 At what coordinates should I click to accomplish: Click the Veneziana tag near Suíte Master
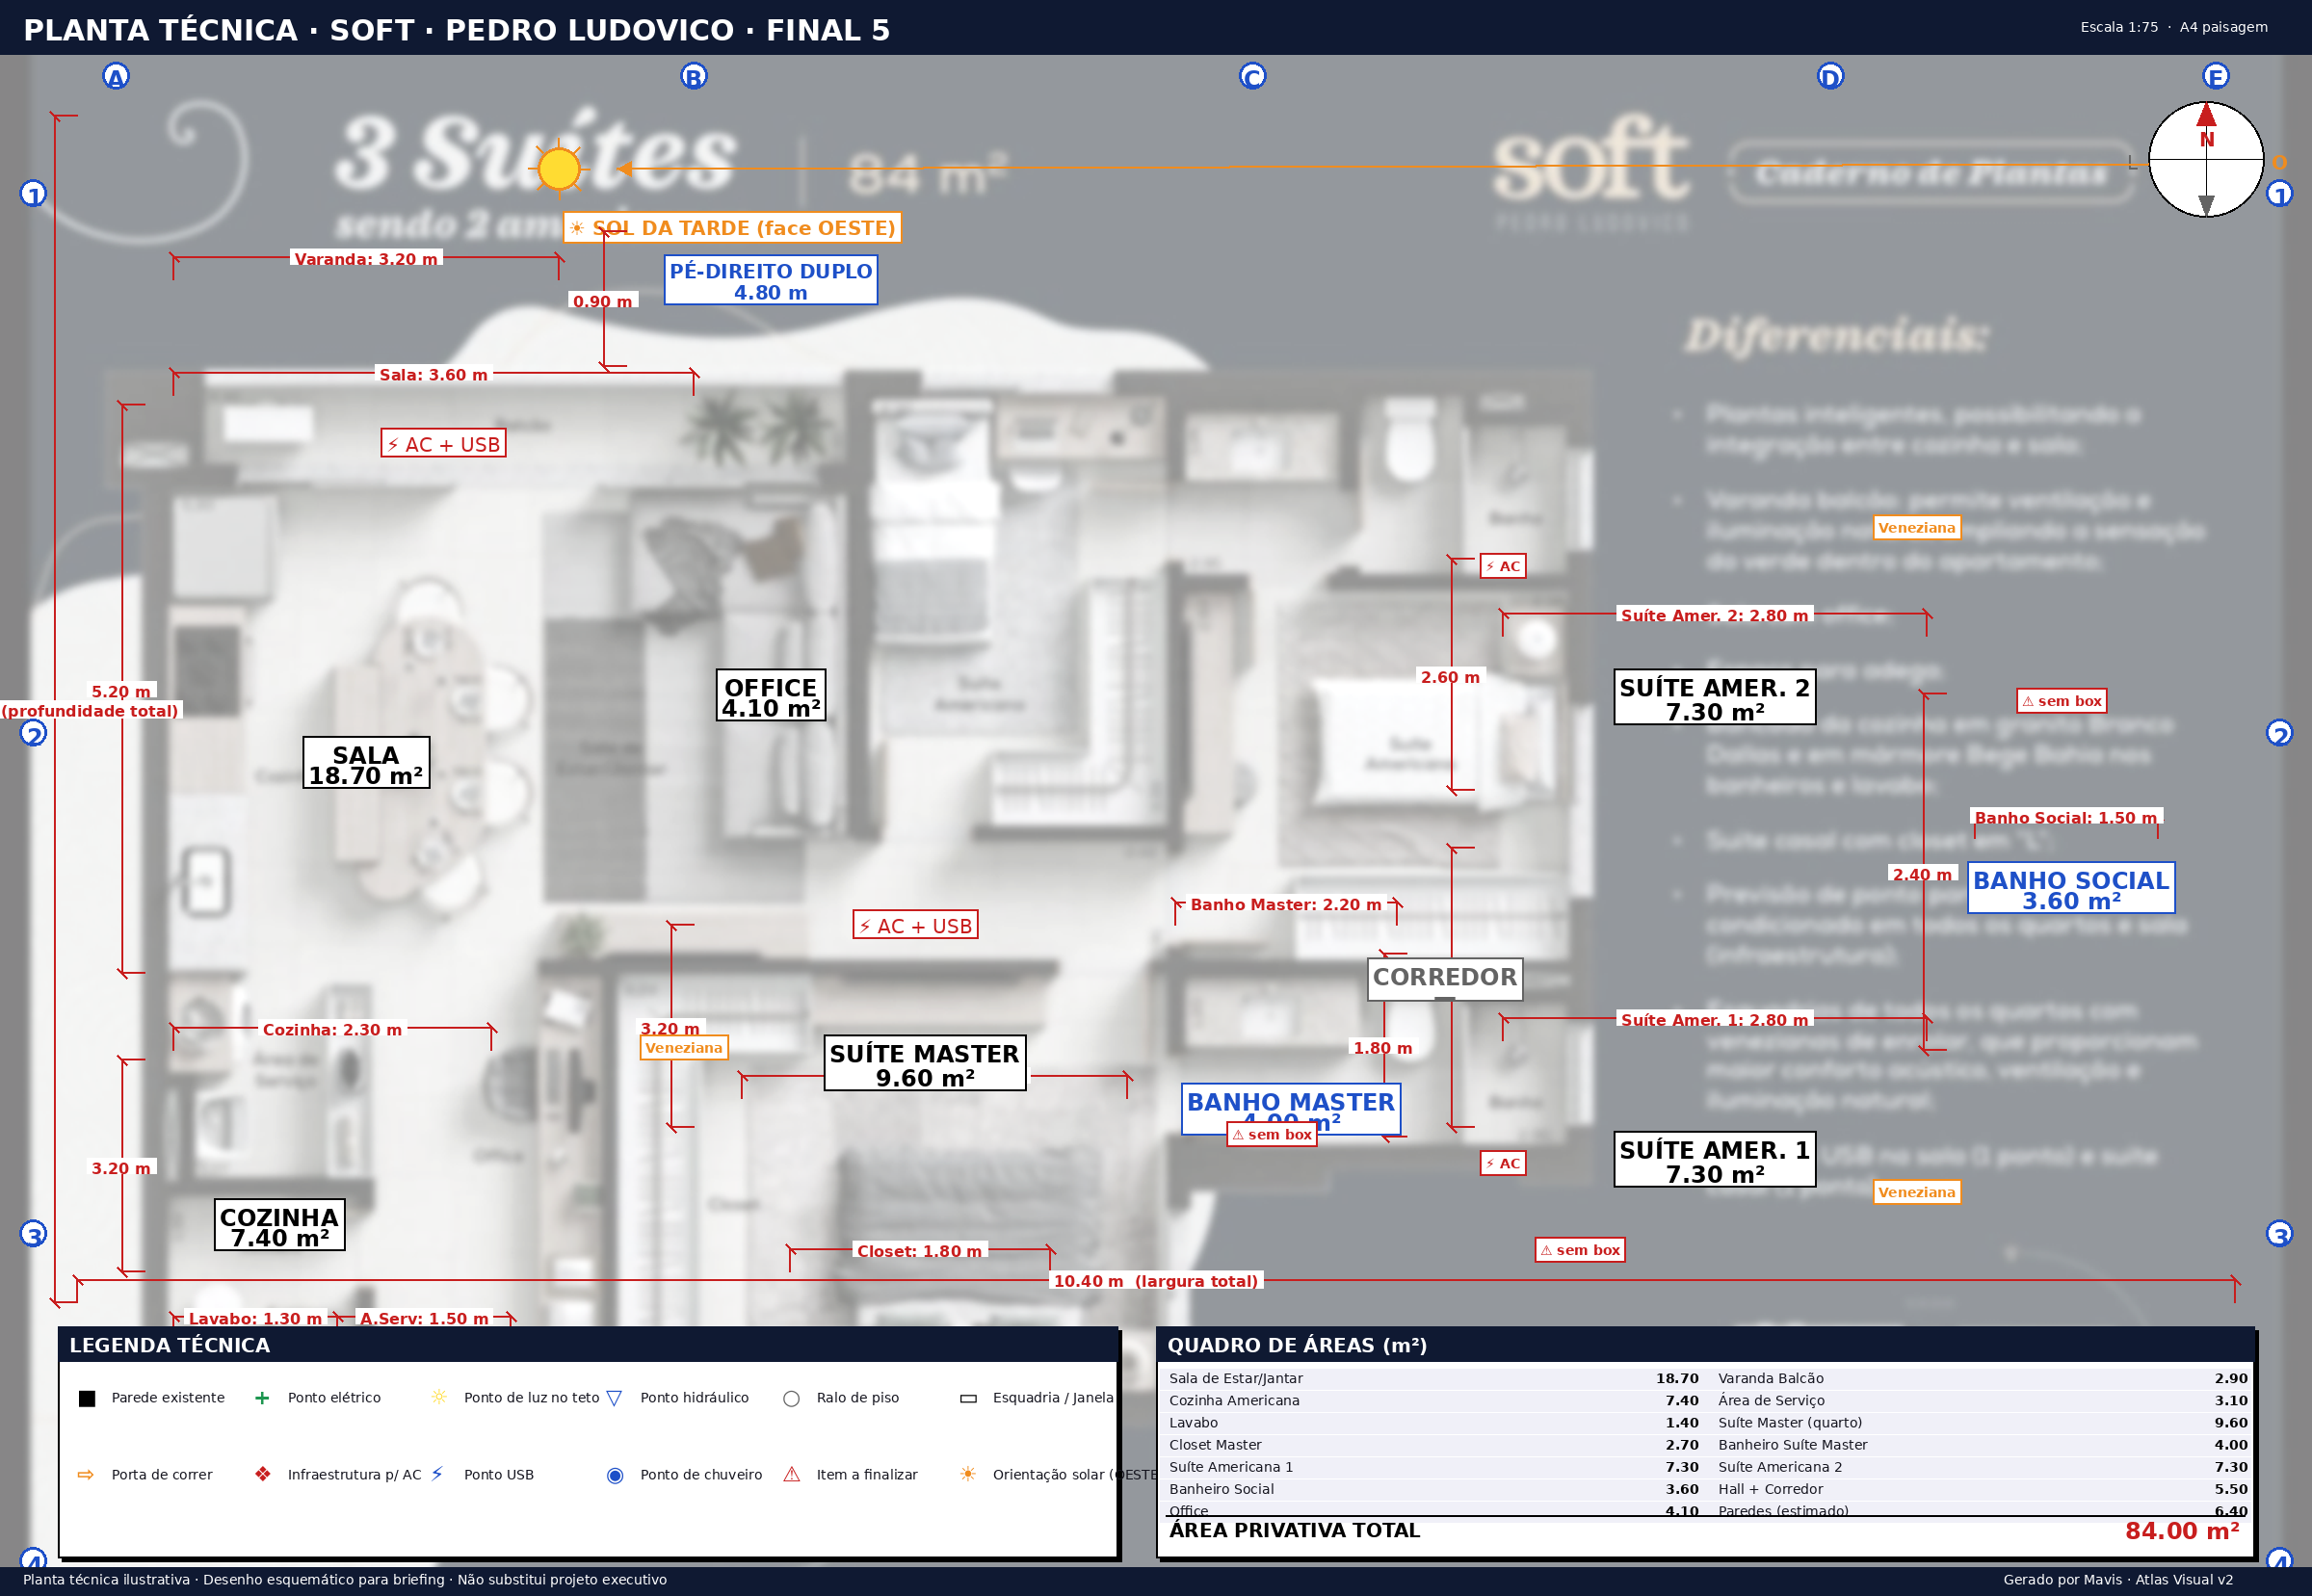(684, 1048)
